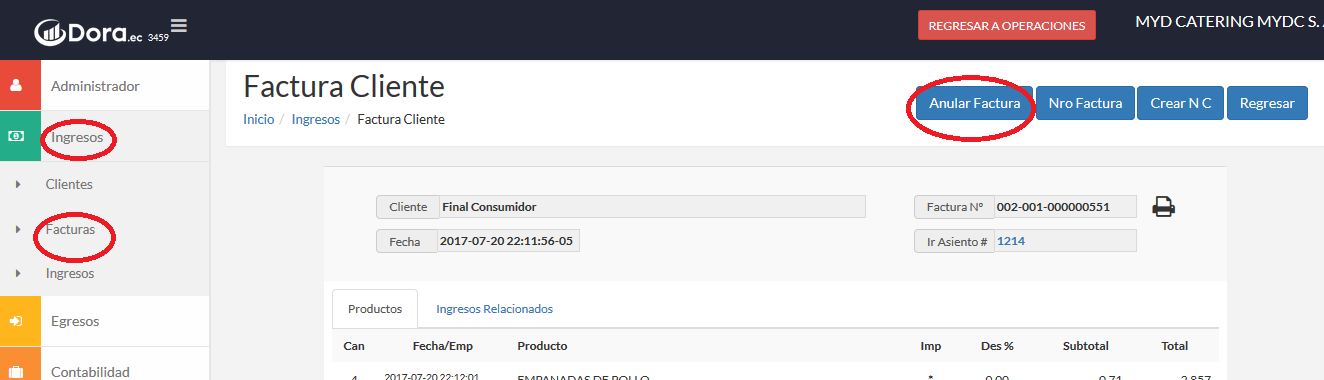Image resolution: width=1324 pixels, height=380 pixels.
Task: Open the Ingresos sidebar section
Action: point(77,137)
